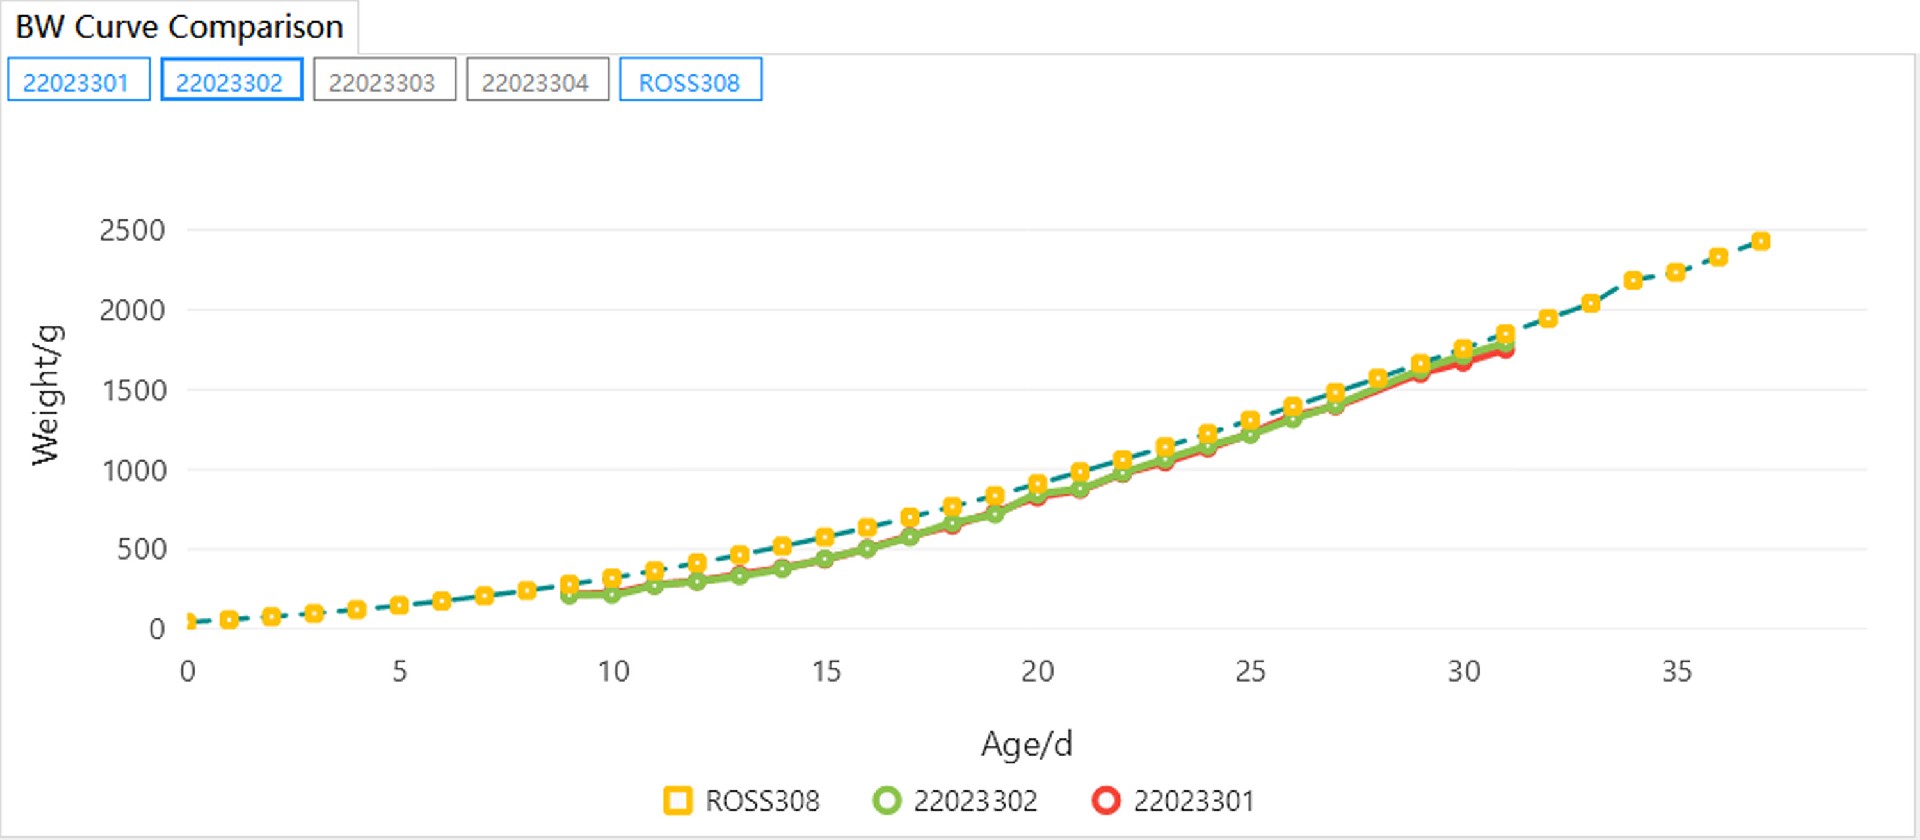This screenshot has width=1920, height=840.
Task: Enable the 22023304 series button
Action: pyautogui.click(x=537, y=81)
